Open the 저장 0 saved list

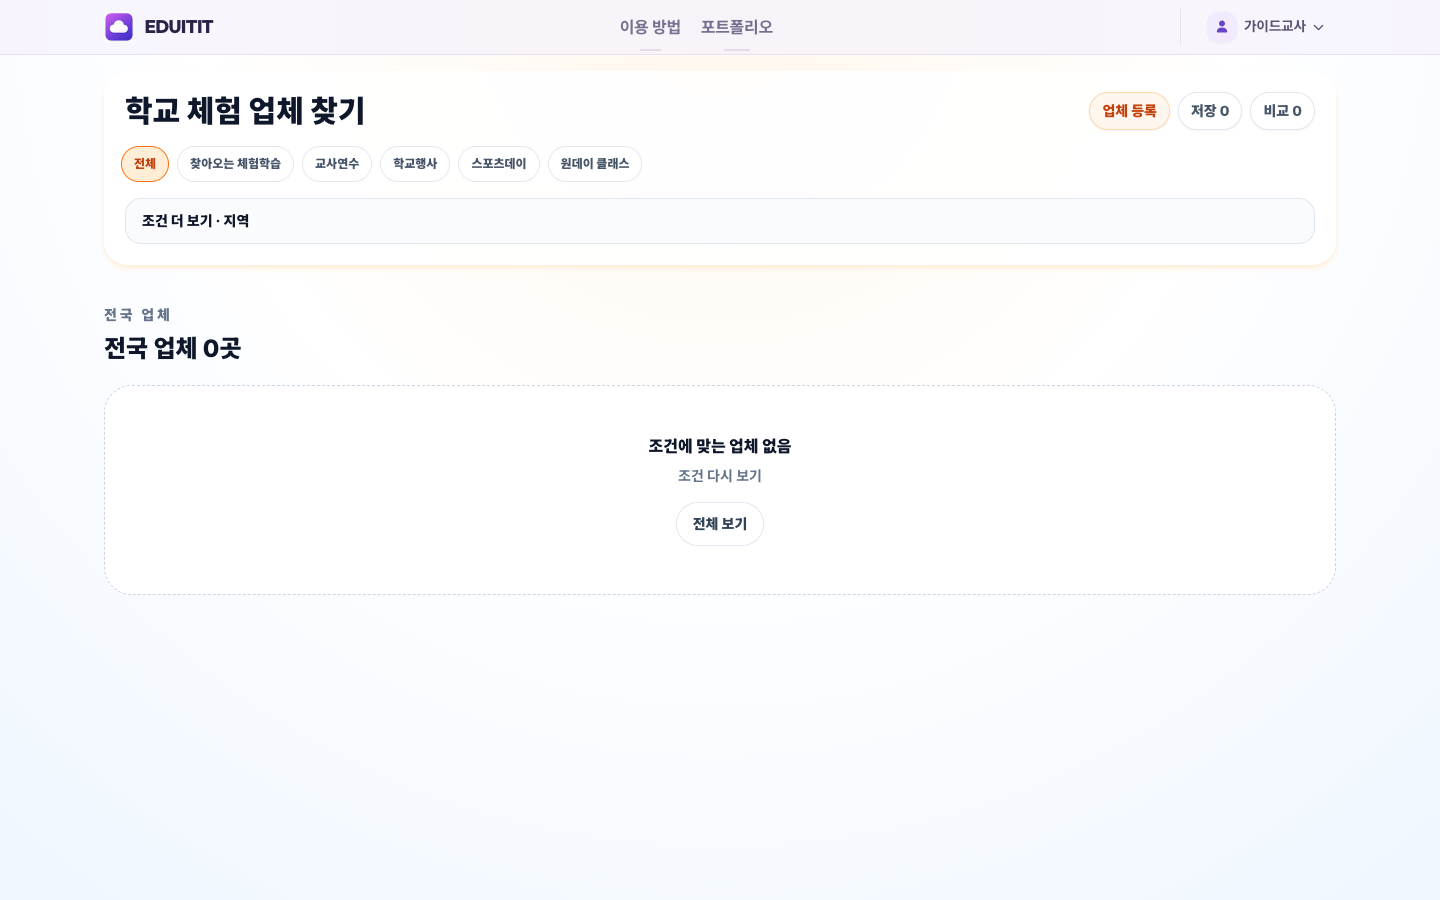[1210, 111]
